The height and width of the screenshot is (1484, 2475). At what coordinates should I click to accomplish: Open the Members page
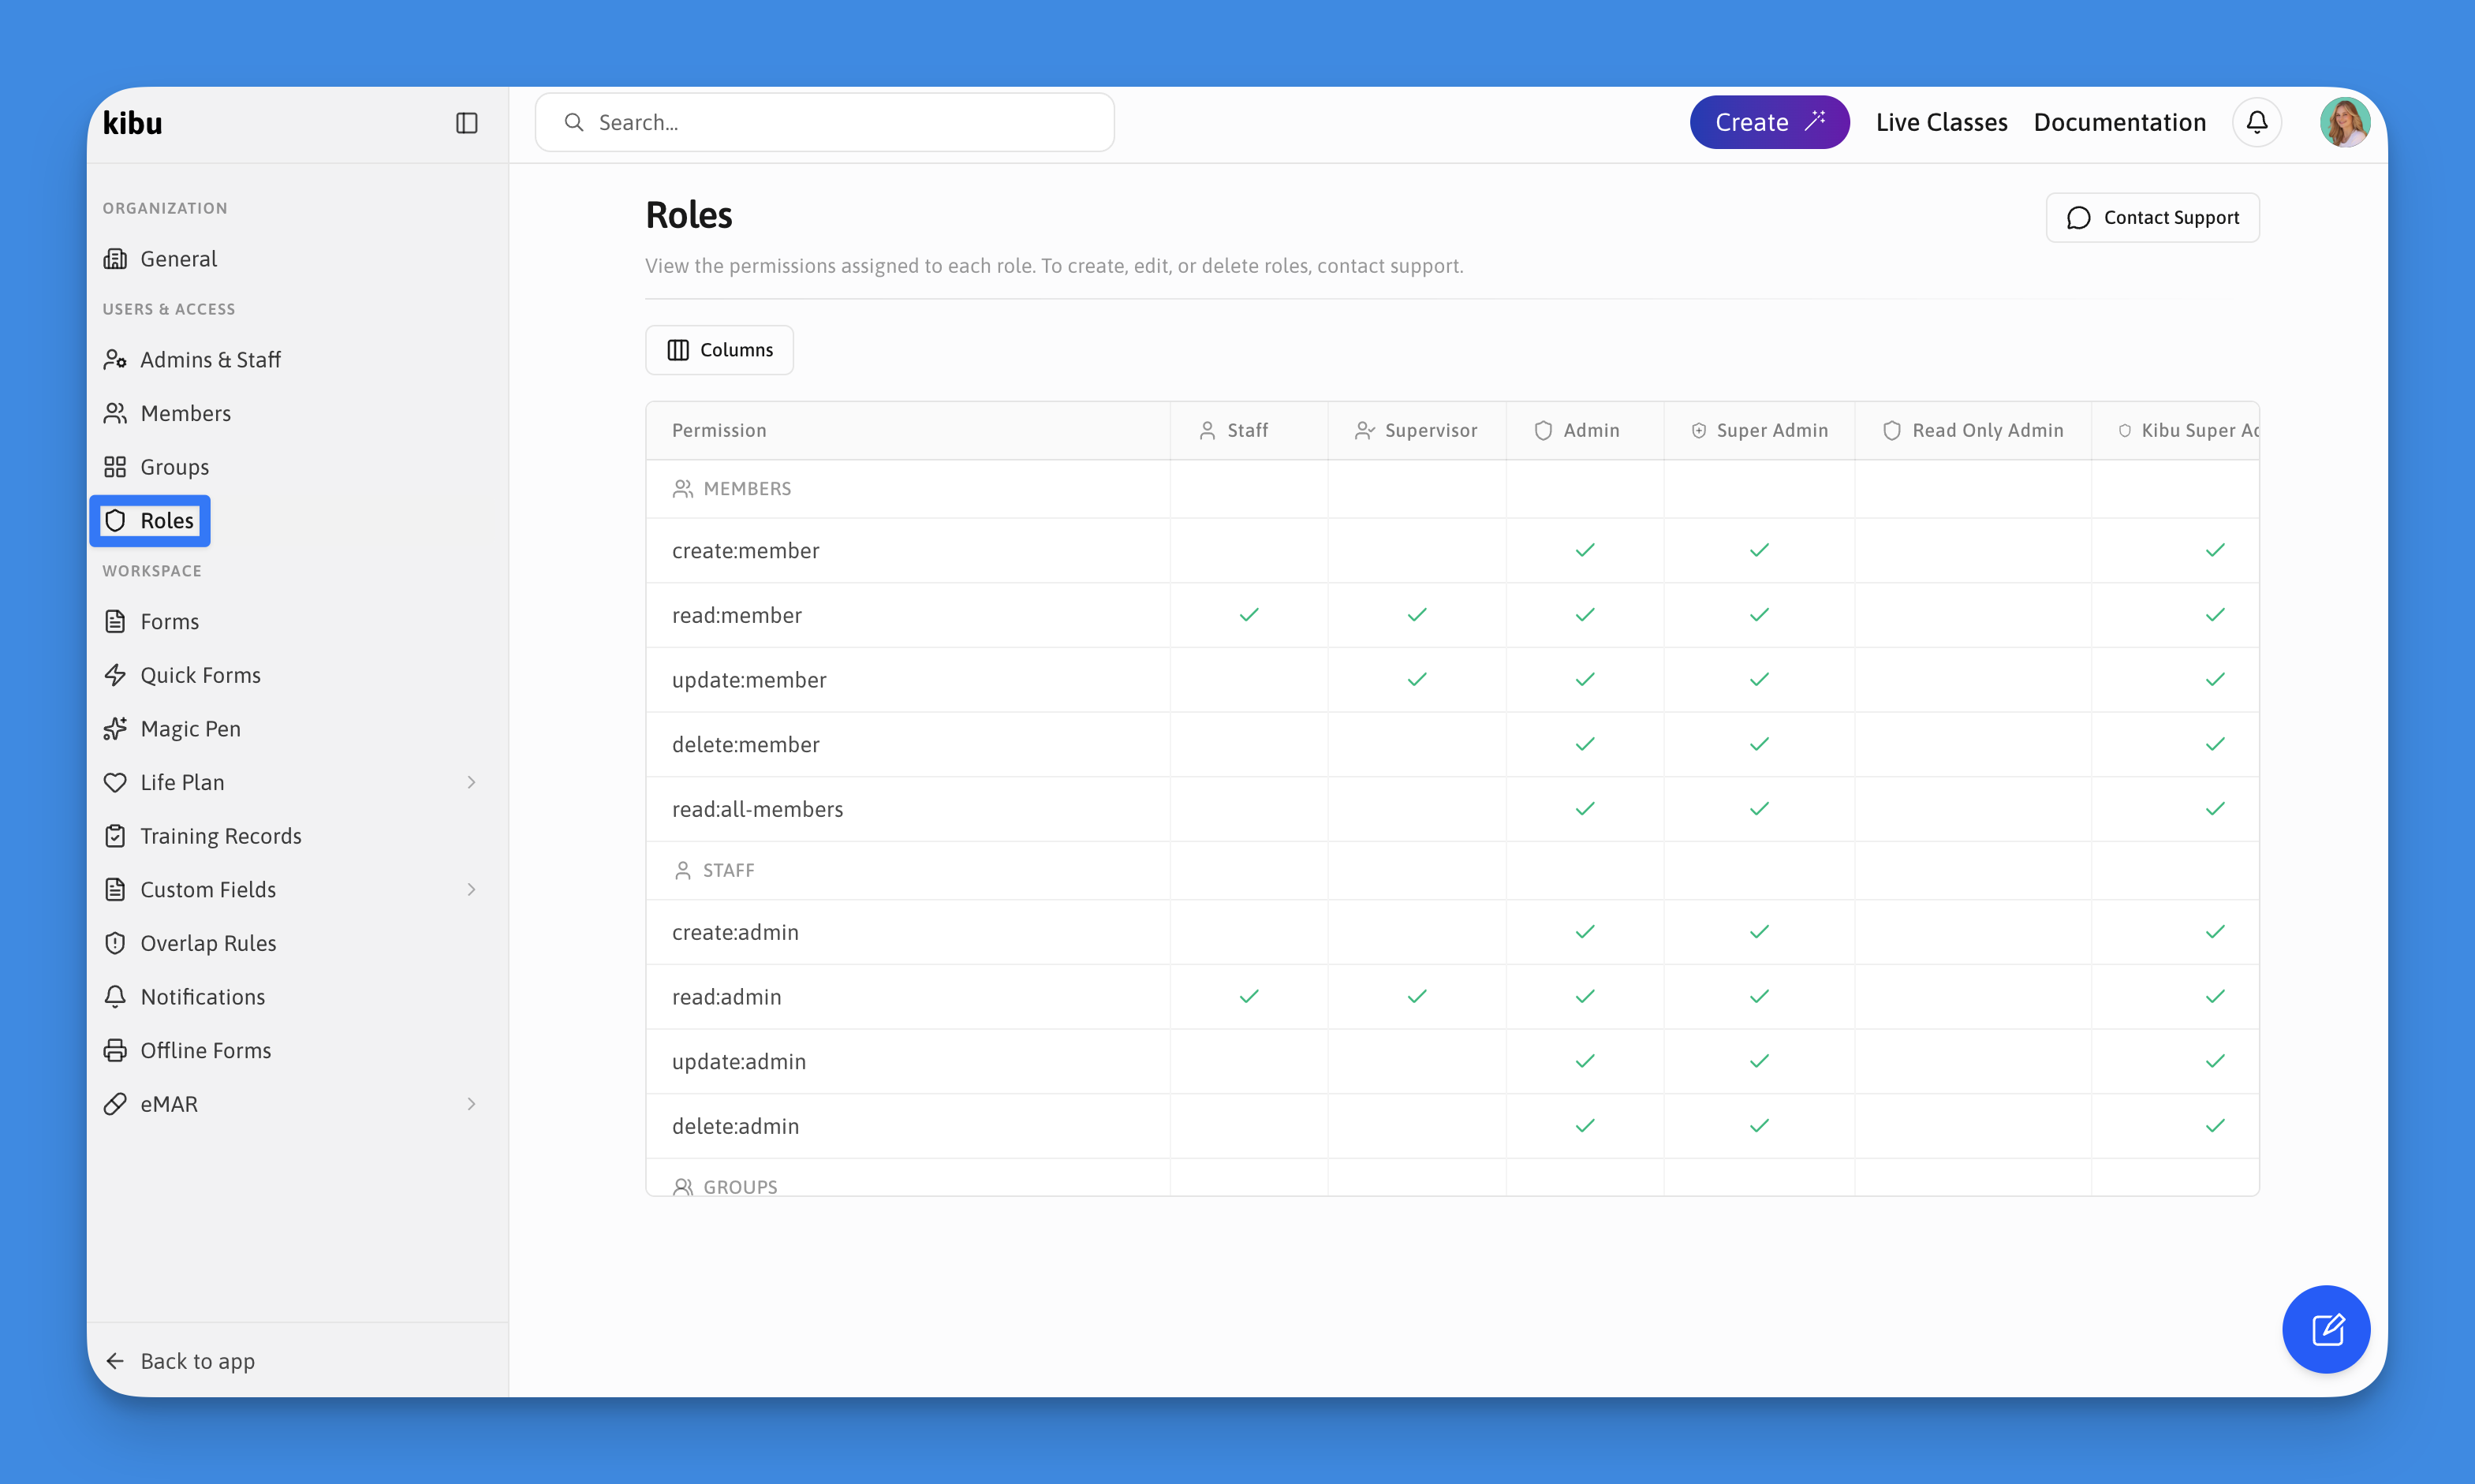tap(167, 413)
